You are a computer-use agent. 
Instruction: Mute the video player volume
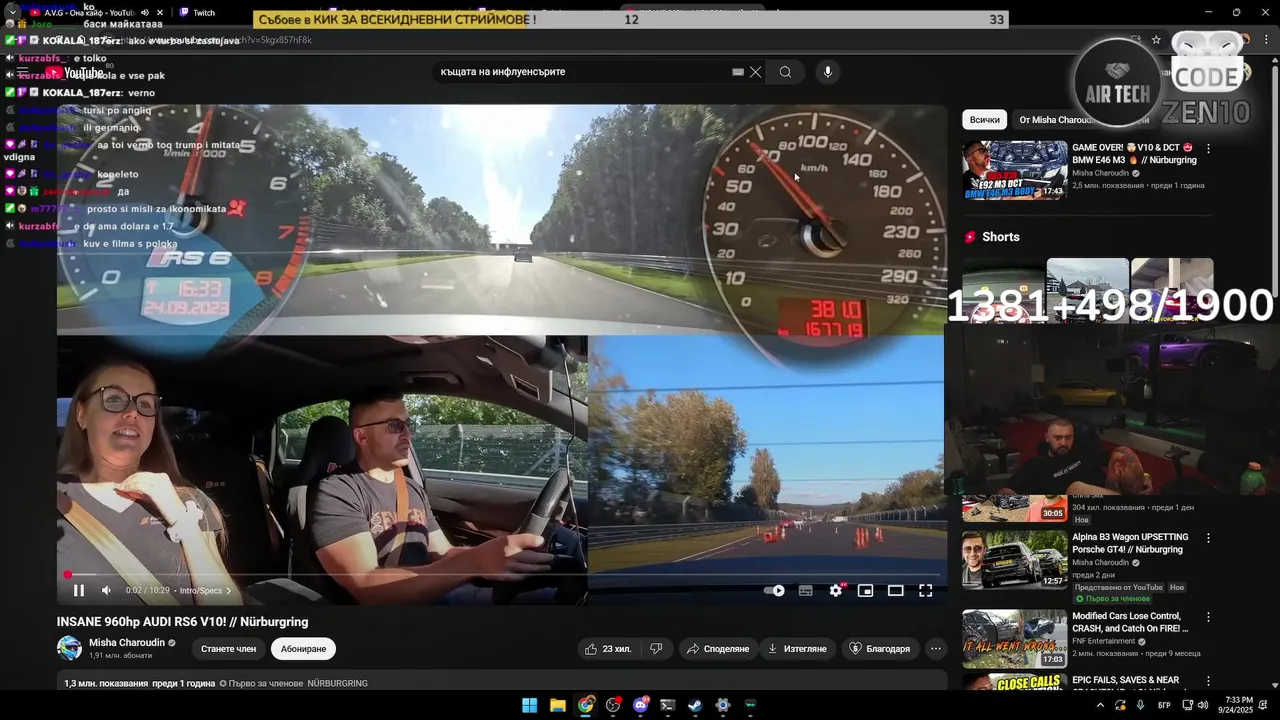tap(106, 590)
